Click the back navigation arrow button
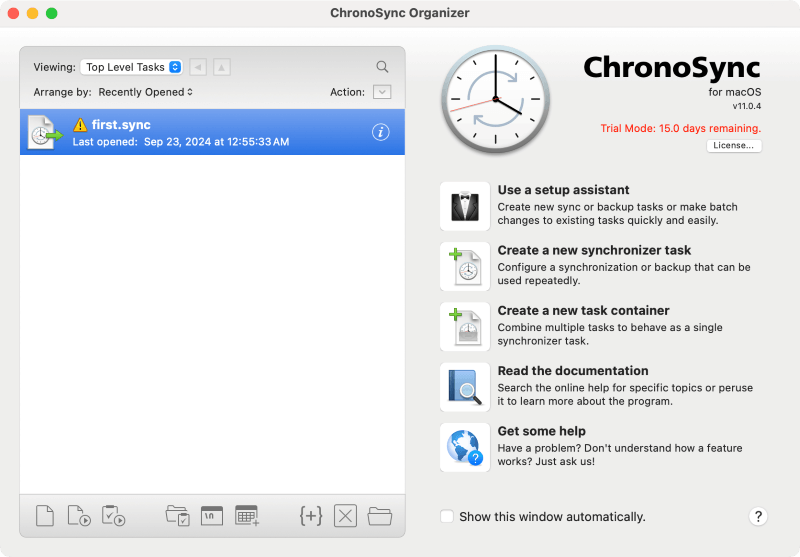This screenshot has height=557, width=800. (x=198, y=67)
